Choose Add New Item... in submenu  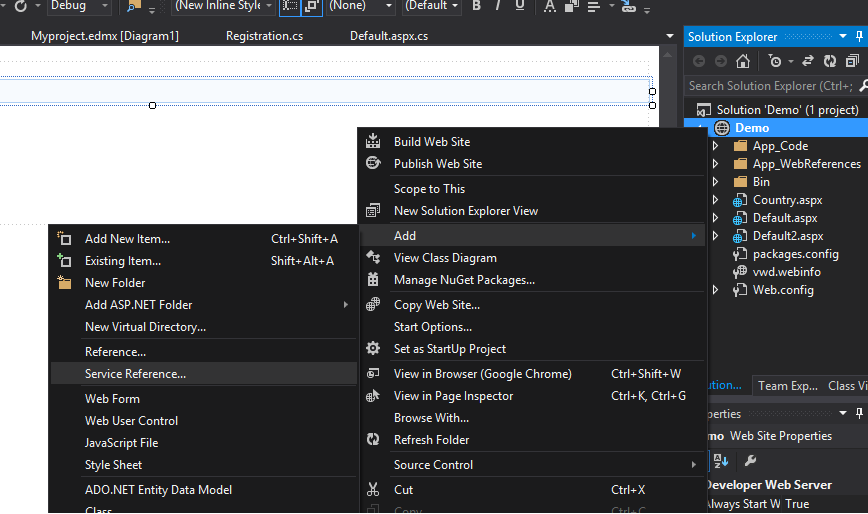click(127, 239)
